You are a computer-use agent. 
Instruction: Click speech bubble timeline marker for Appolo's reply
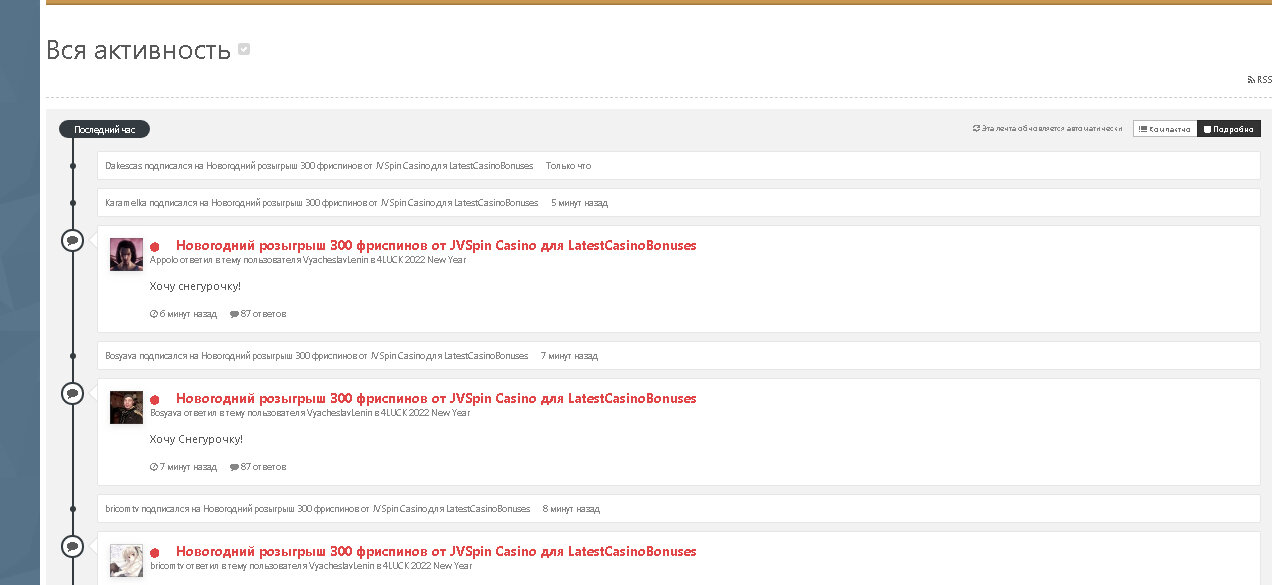click(72, 240)
